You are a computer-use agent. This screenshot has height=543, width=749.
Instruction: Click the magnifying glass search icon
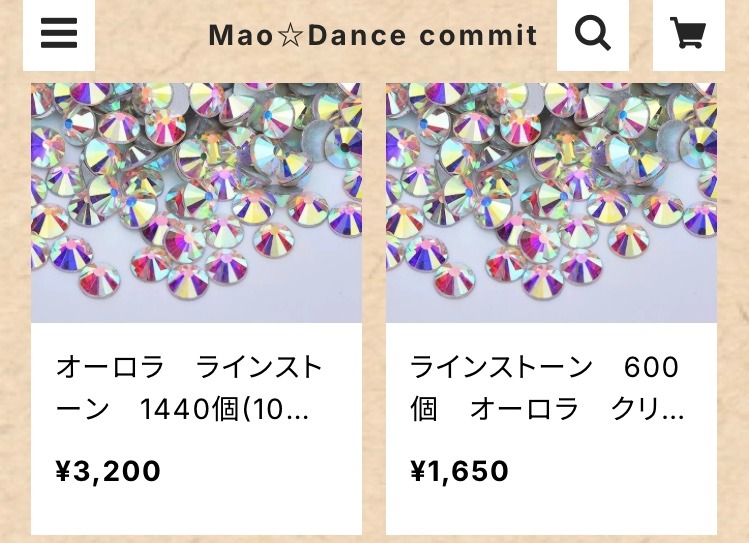click(593, 34)
